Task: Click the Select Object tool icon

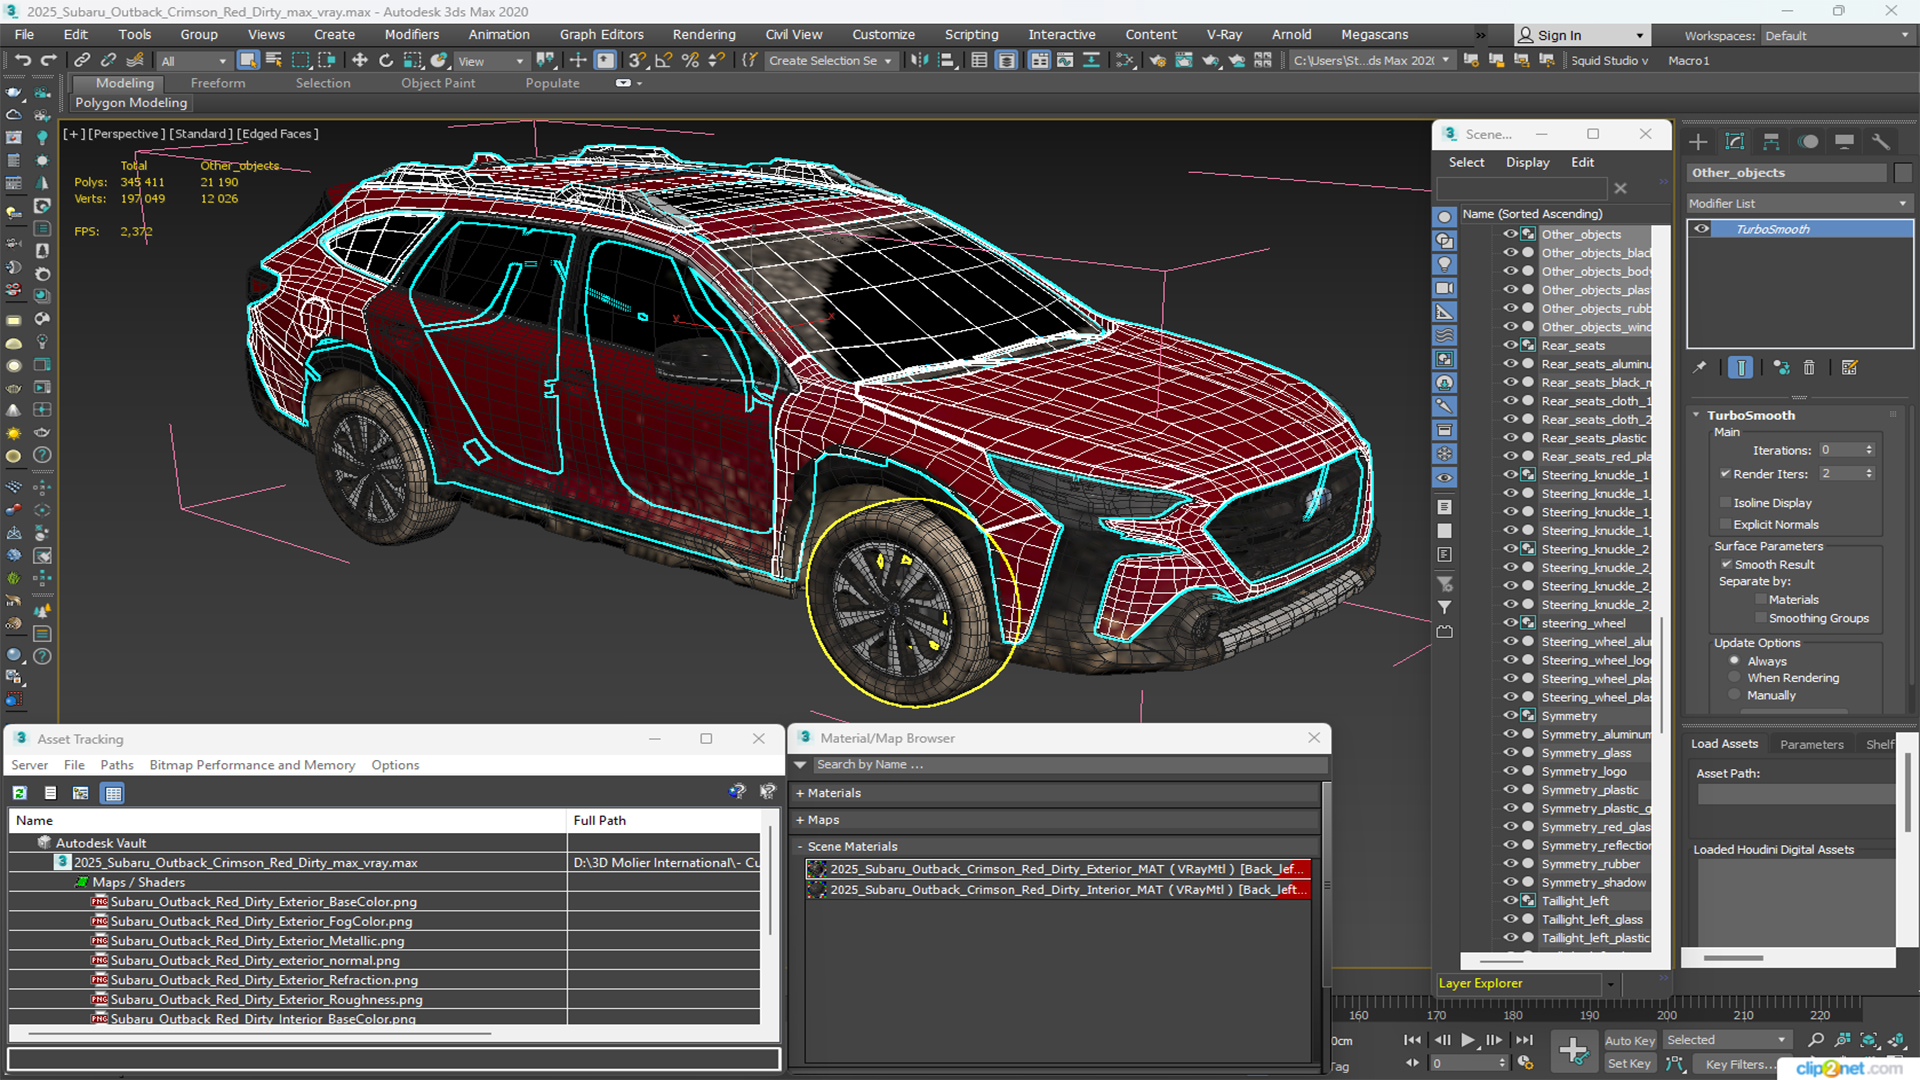Action: coord(248,59)
